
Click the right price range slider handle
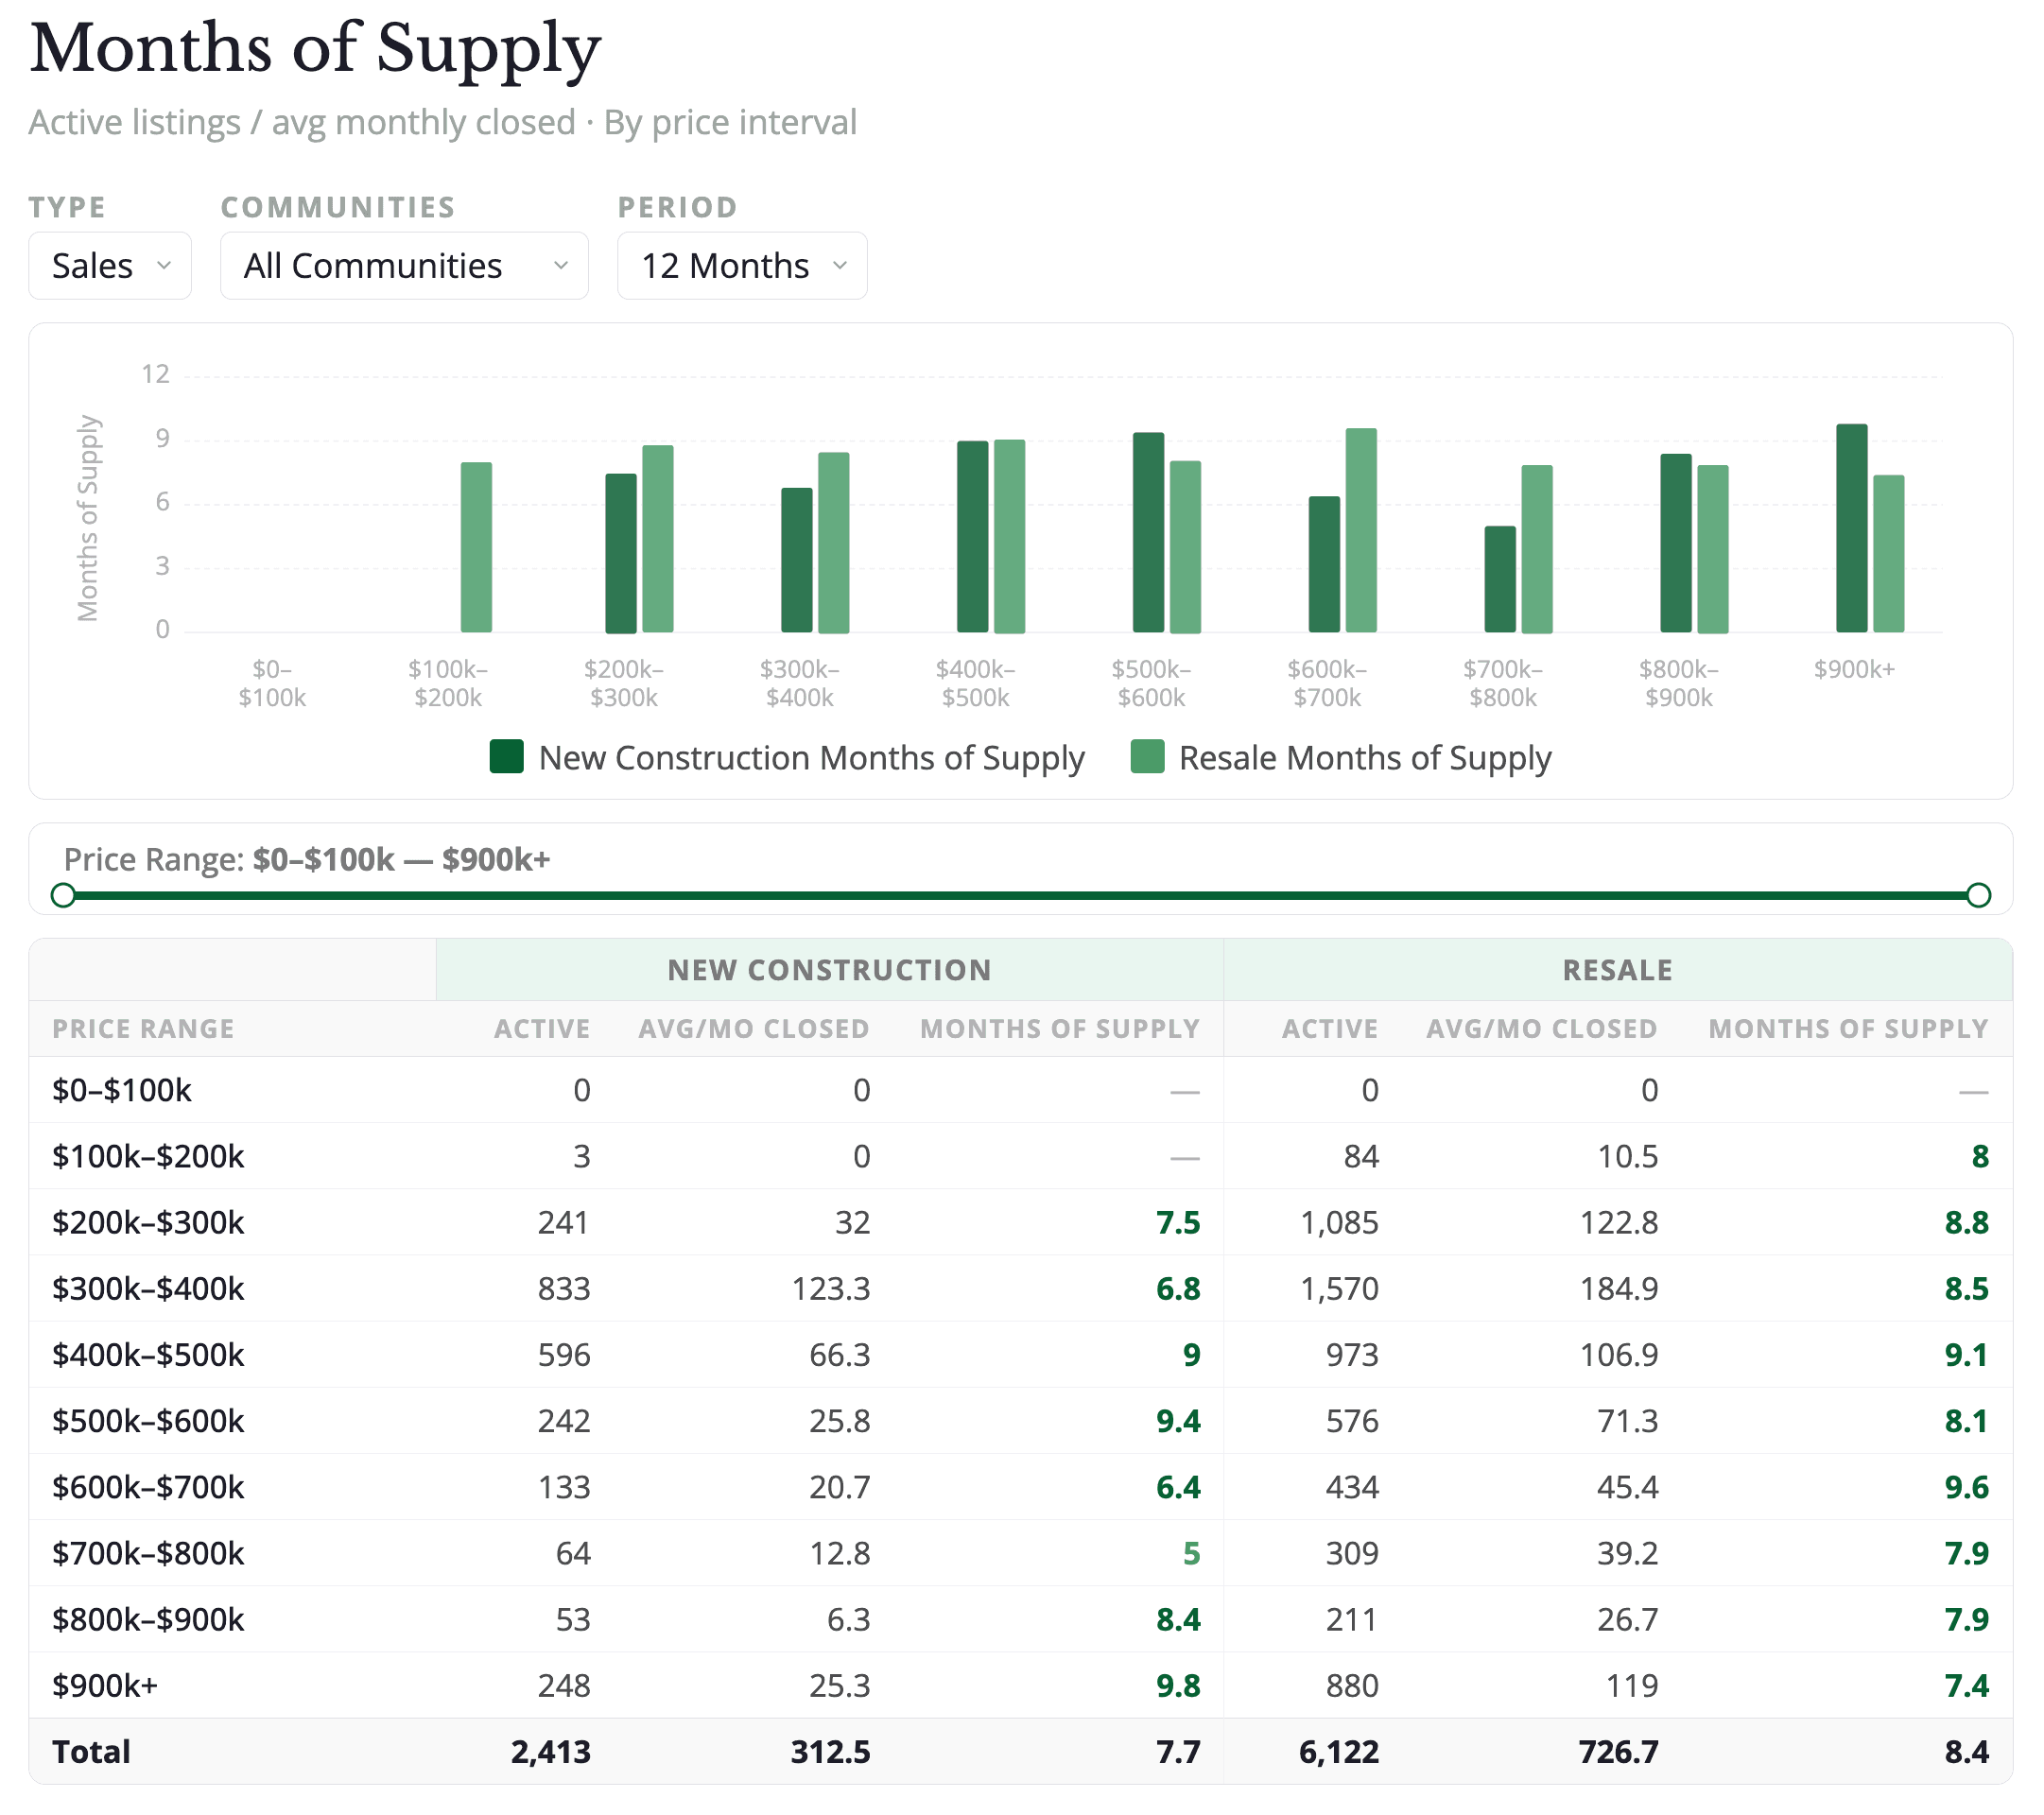pos(1977,895)
